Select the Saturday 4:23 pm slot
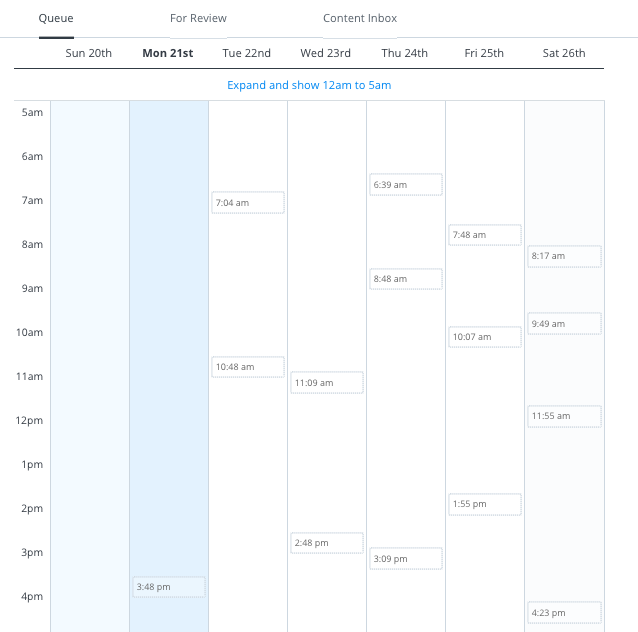Screen dimensions: 638x632 coord(564,613)
